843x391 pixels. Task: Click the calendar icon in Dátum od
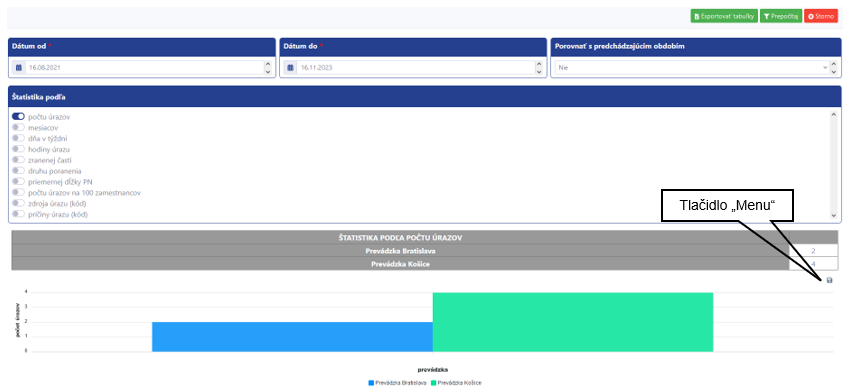coord(18,68)
